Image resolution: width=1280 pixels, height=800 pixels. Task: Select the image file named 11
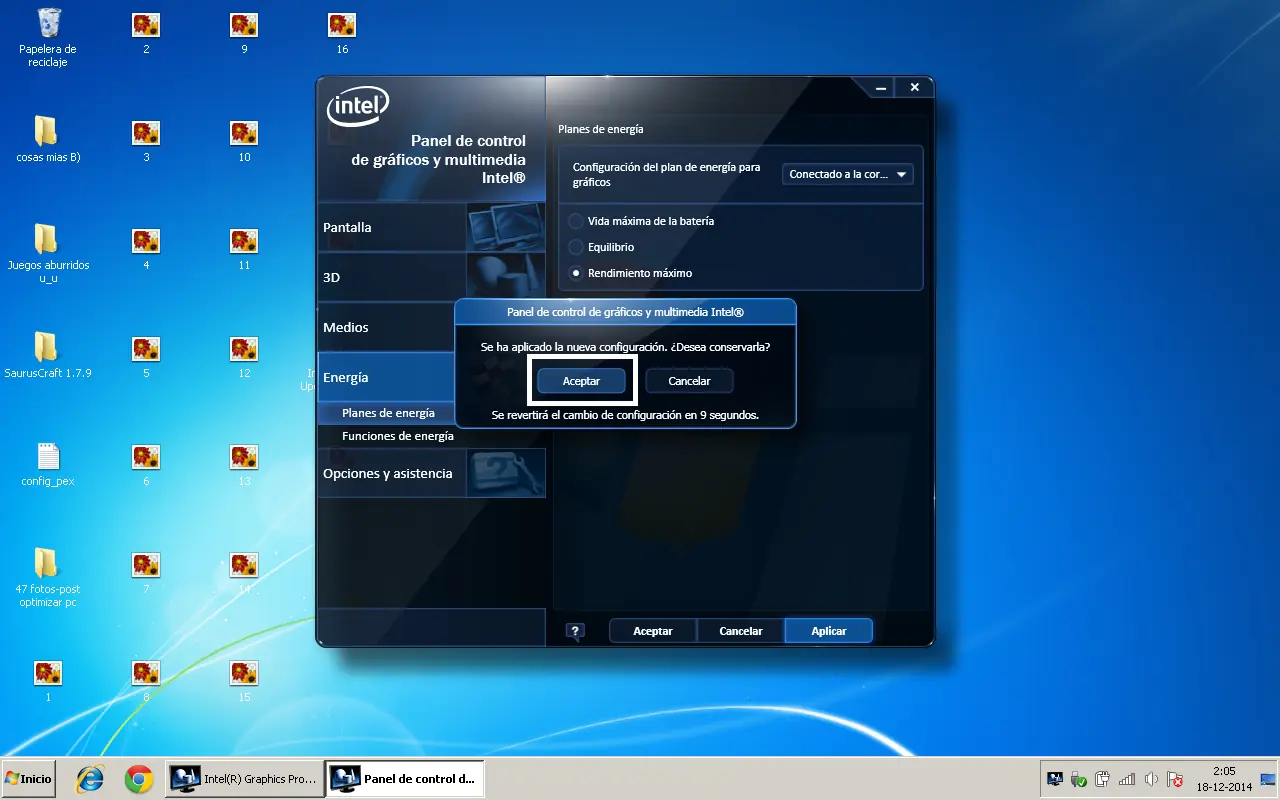244,248
